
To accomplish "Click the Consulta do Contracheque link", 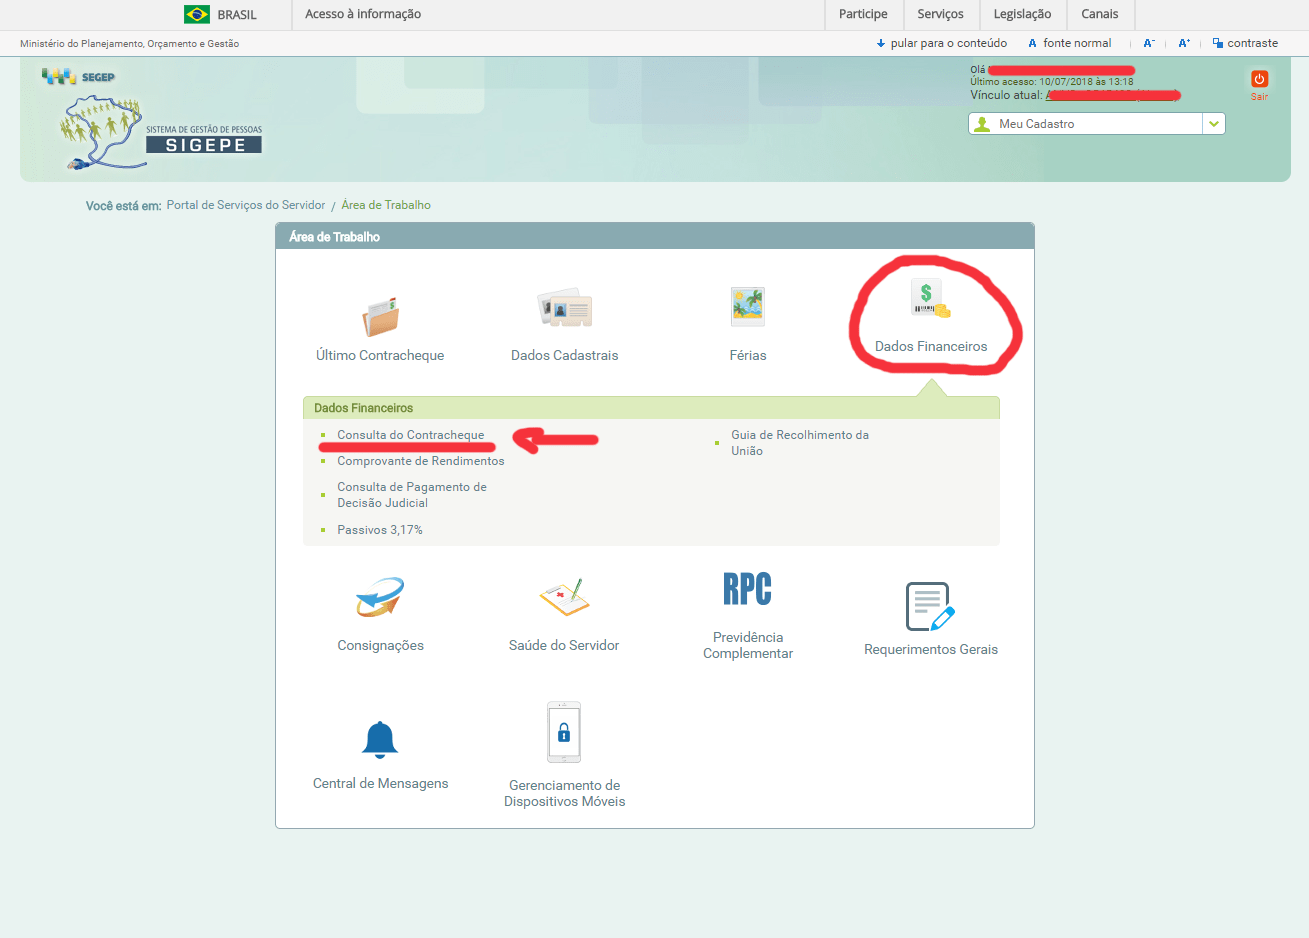I will coord(410,435).
